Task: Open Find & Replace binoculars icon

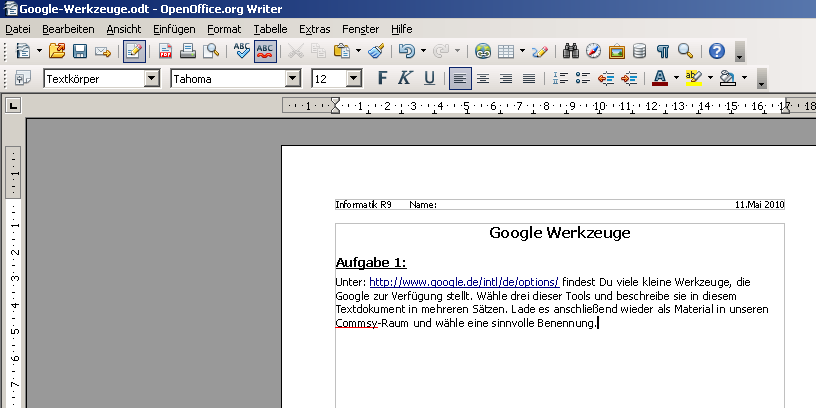Action: click(571, 51)
